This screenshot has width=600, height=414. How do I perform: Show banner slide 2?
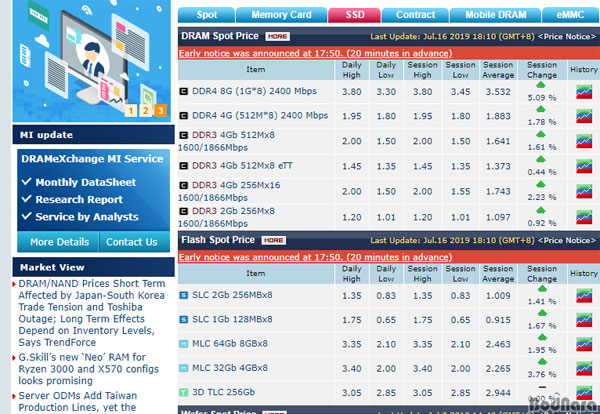point(145,111)
